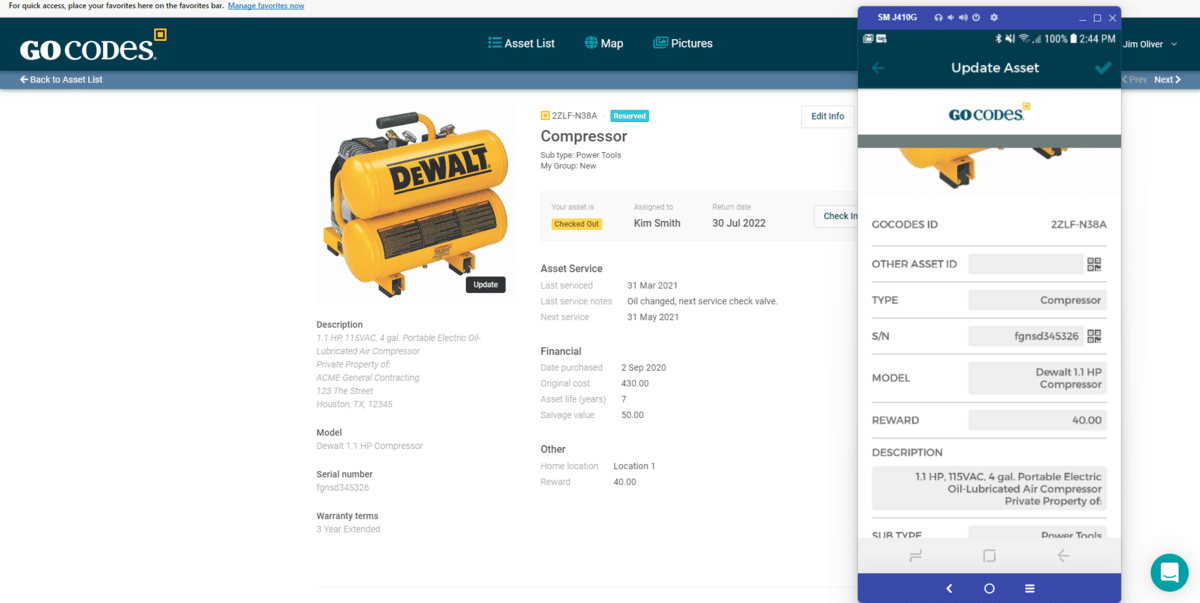Tap the Android recent apps button
1200x603 pixels.
tap(1029, 588)
